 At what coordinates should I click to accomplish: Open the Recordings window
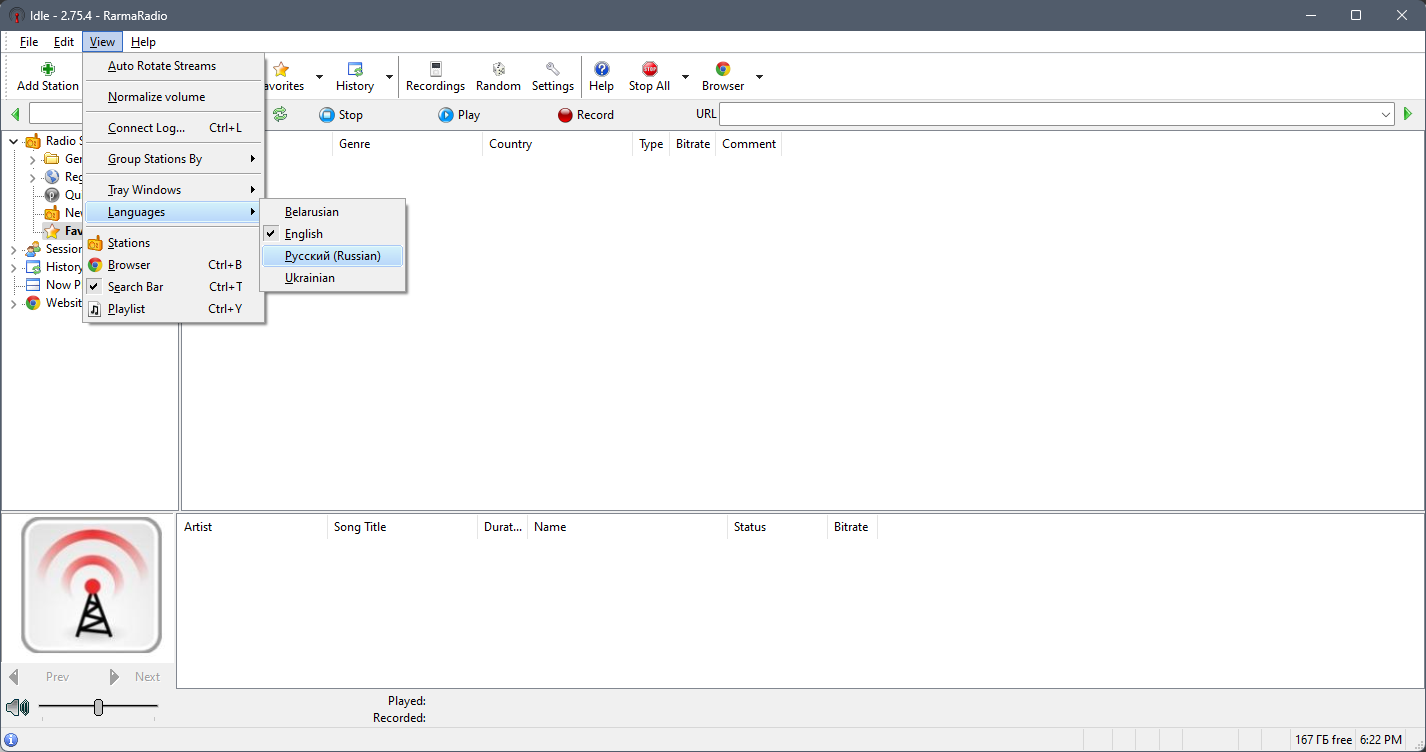[x=435, y=76]
